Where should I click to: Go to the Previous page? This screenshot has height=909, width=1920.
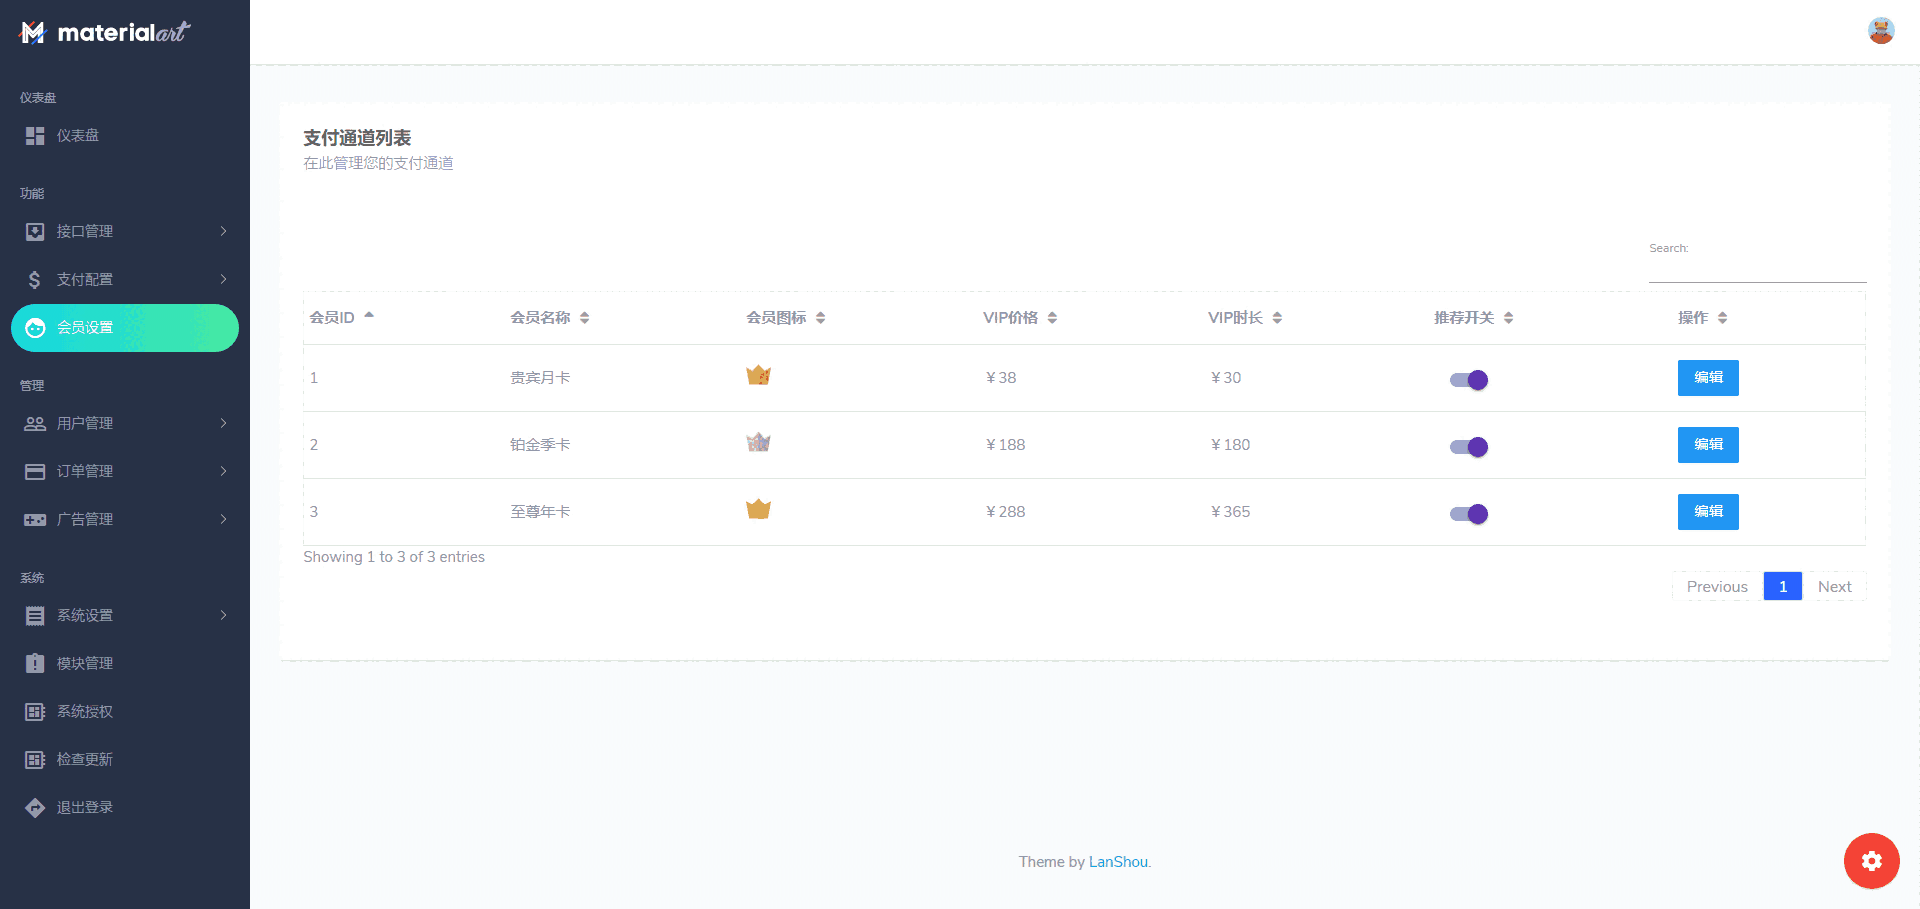1717,587
